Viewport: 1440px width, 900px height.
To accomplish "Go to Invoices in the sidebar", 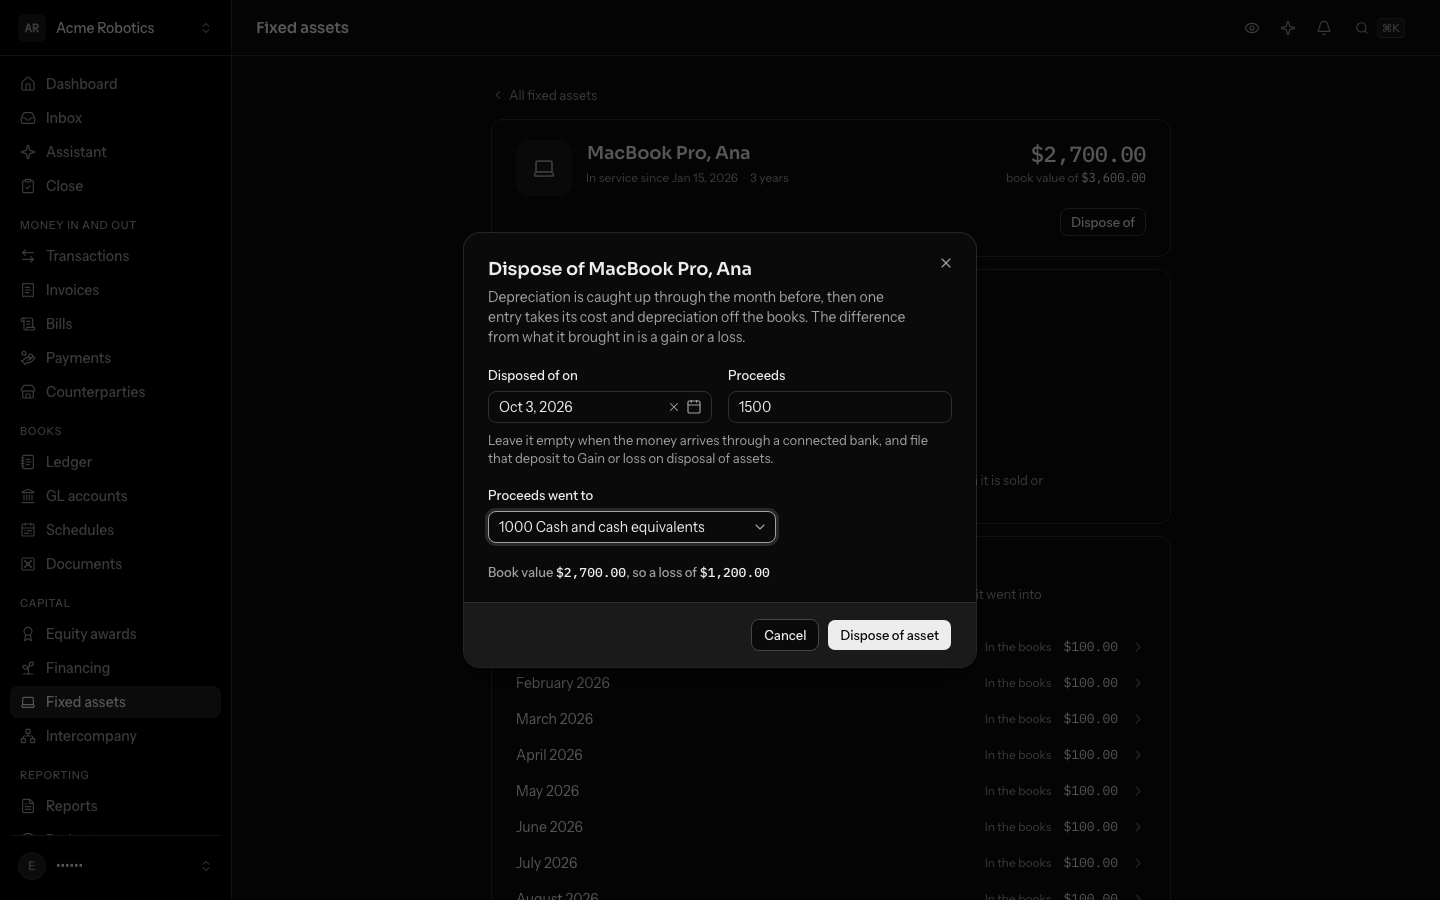I will 115,290.
